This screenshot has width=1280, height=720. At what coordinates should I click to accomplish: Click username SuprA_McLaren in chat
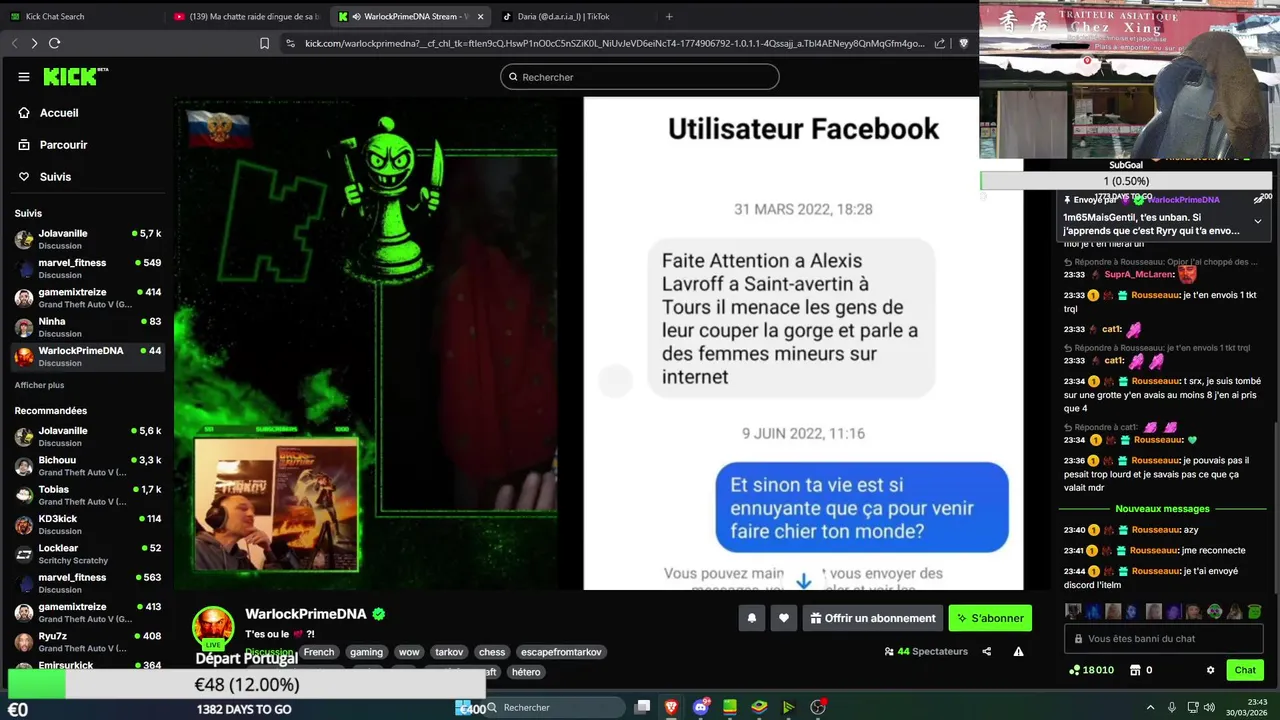coord(1139,274)
